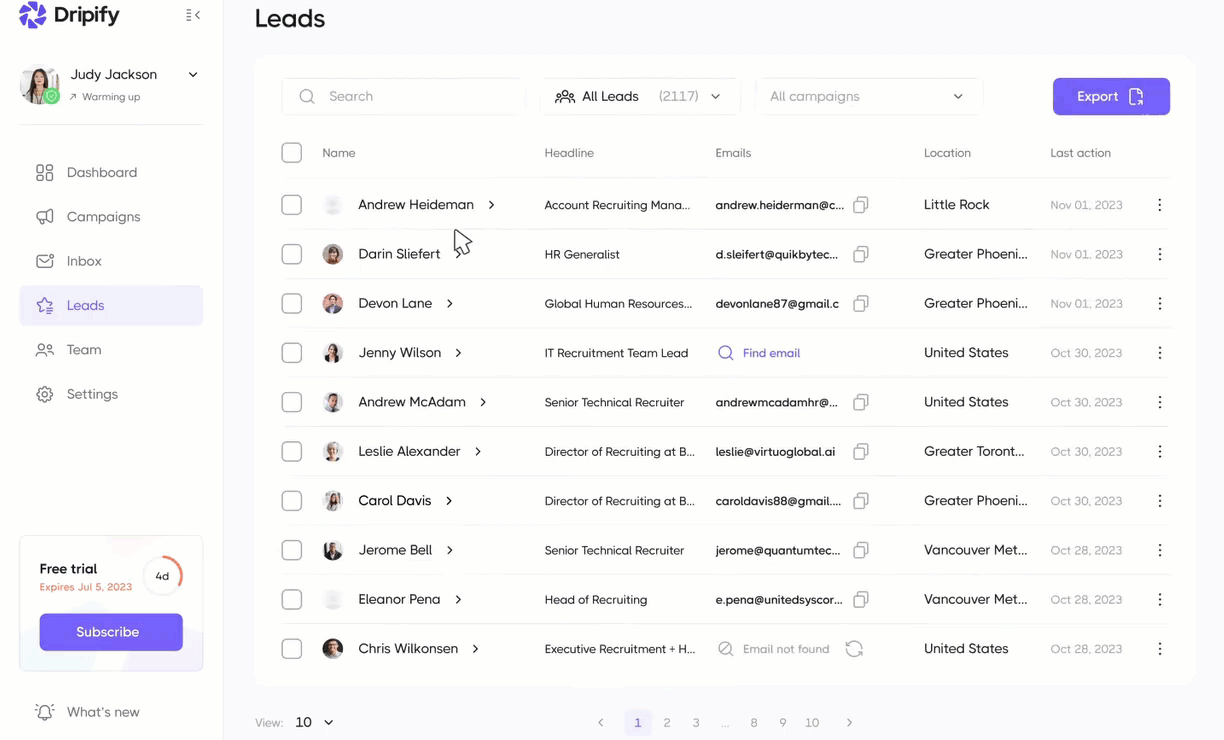Click the Dripify logo
1224x740 pixels.
pyautogui.click(x=69, y=15)
